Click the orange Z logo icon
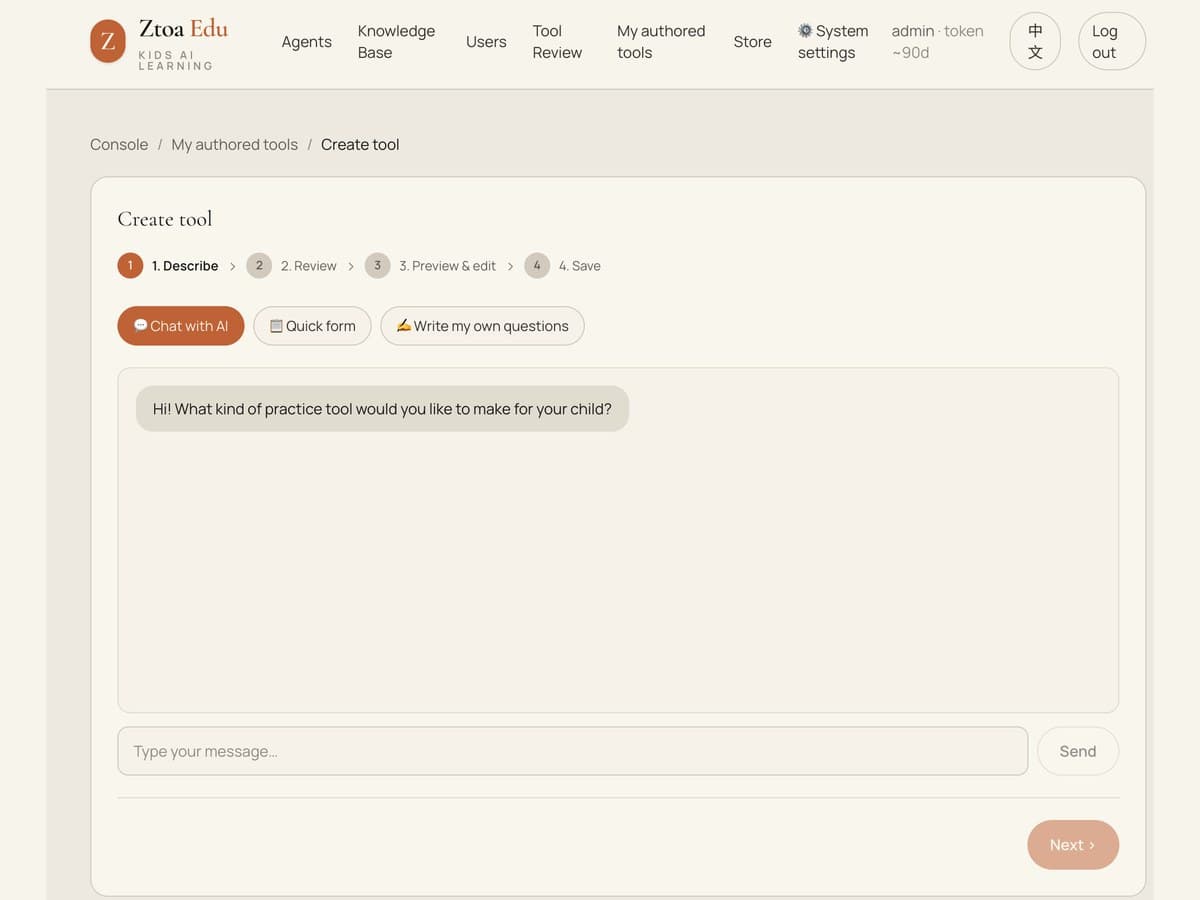 [x=108, y=41]
